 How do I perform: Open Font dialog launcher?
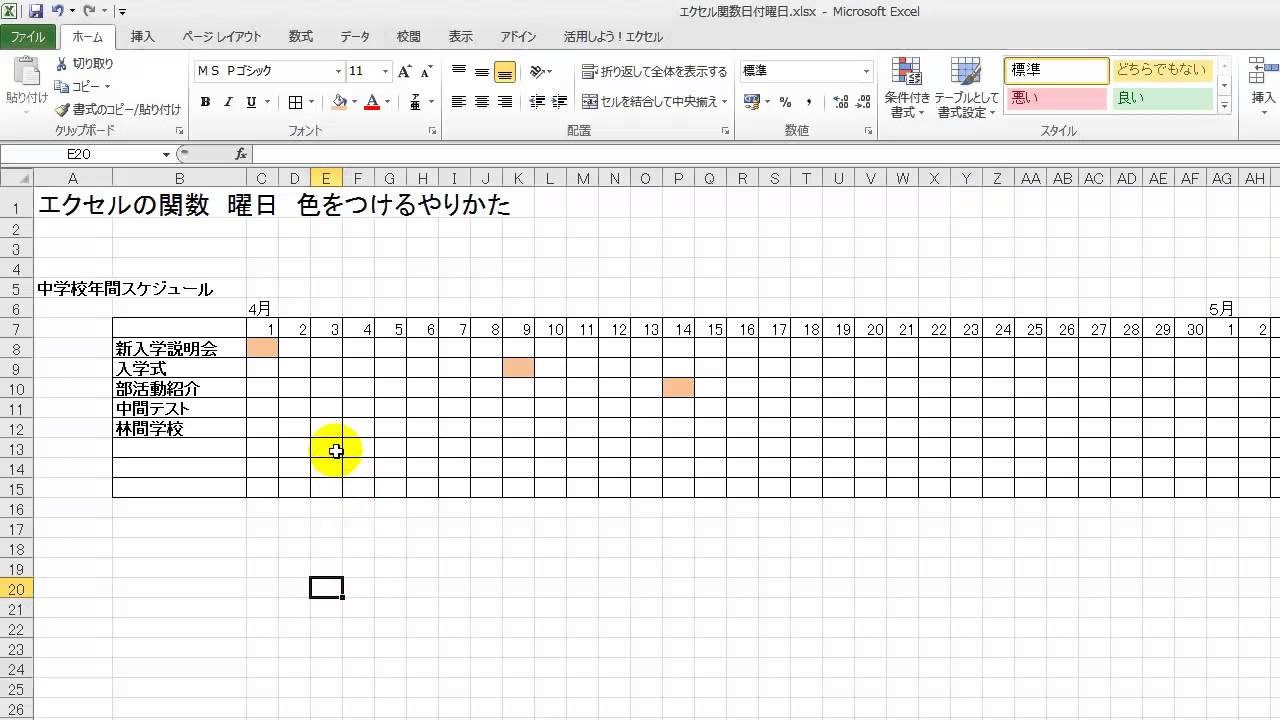coord(433,131)
